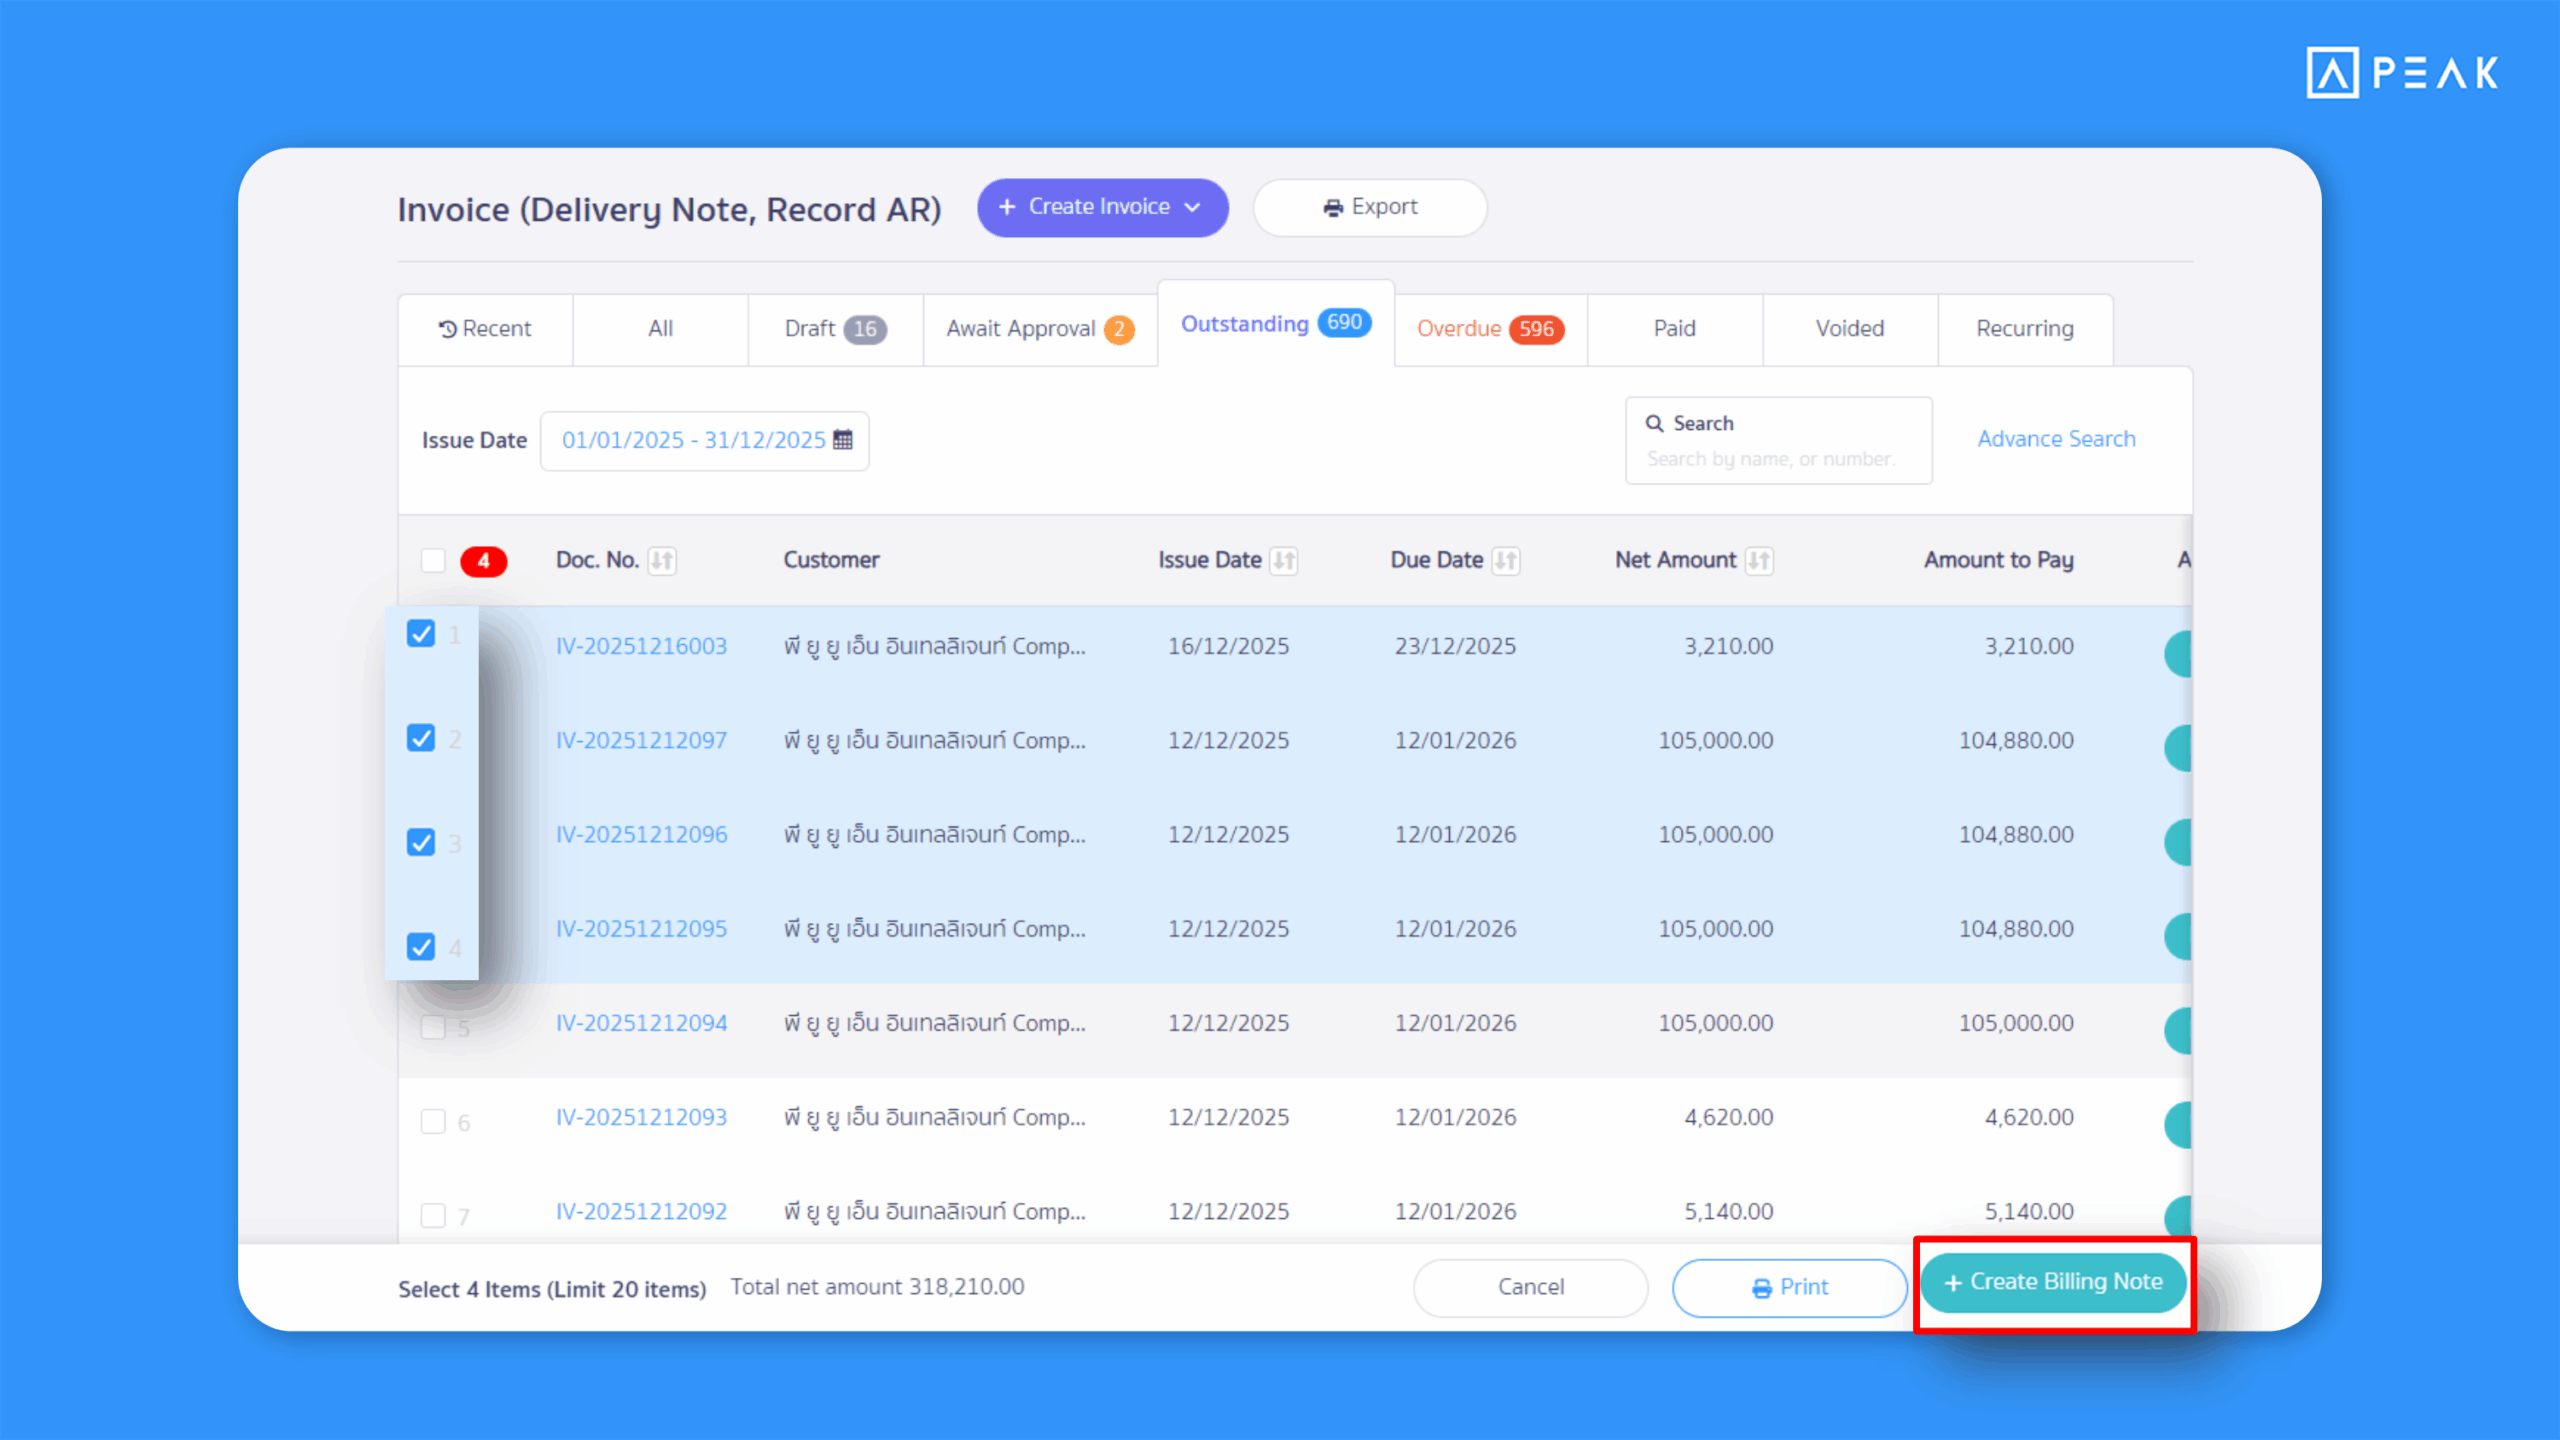Click the PEAK logo
The height and width of the screenshot is (1440, 2560).
click(2400, 71)
